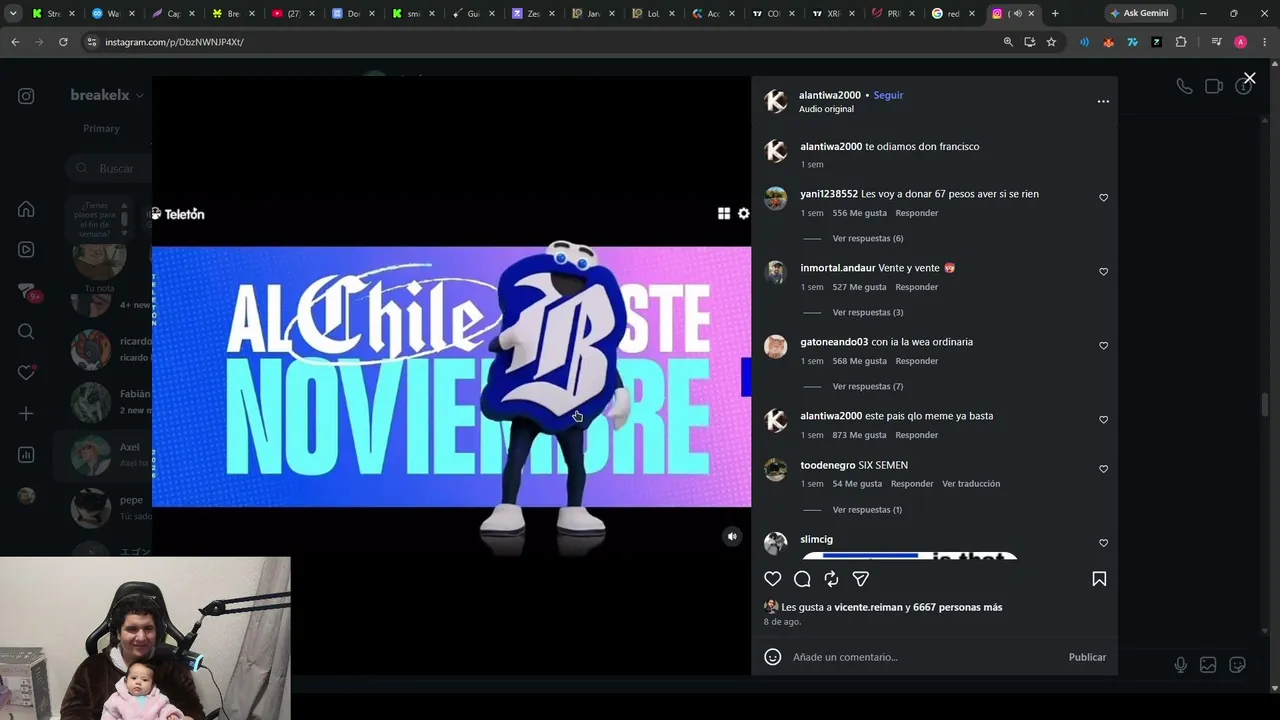Image resolution: width=1280 pixels, height=720 pixels.
Task: Like slimcig's comment
Action: 1104,543
